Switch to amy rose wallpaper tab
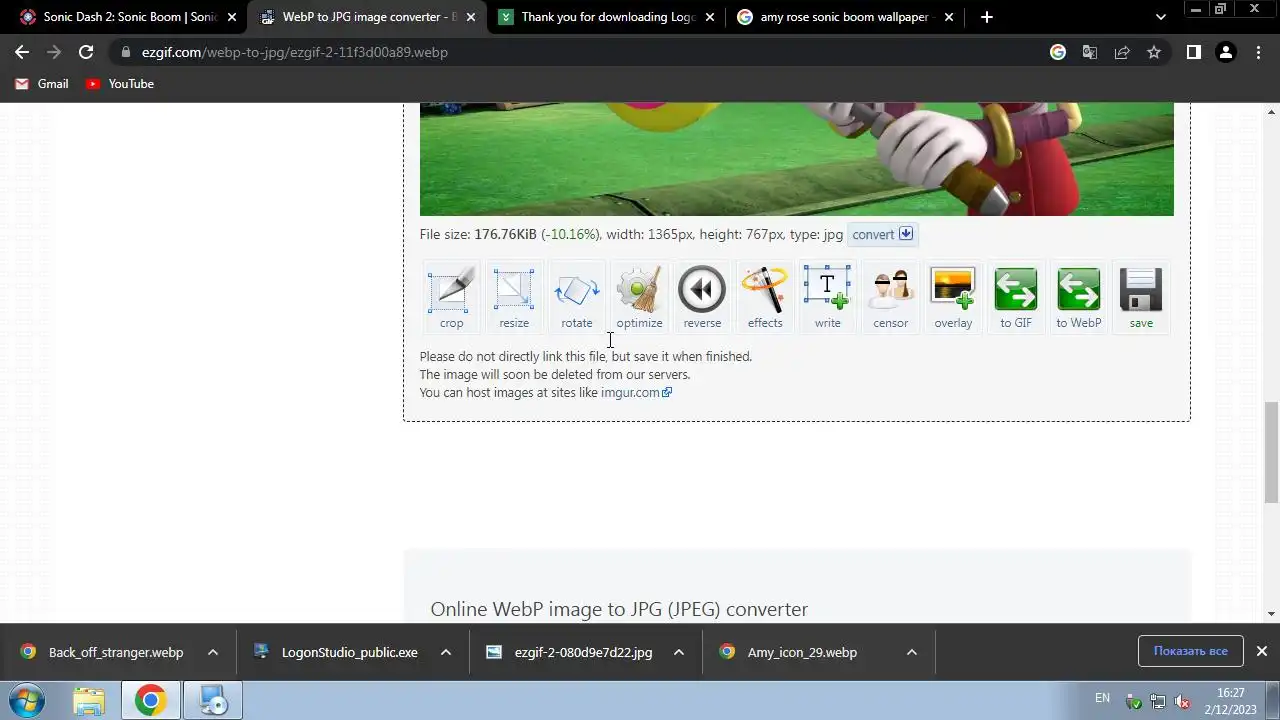This screenshot has height=720, width=1280. tap(844, 17)
